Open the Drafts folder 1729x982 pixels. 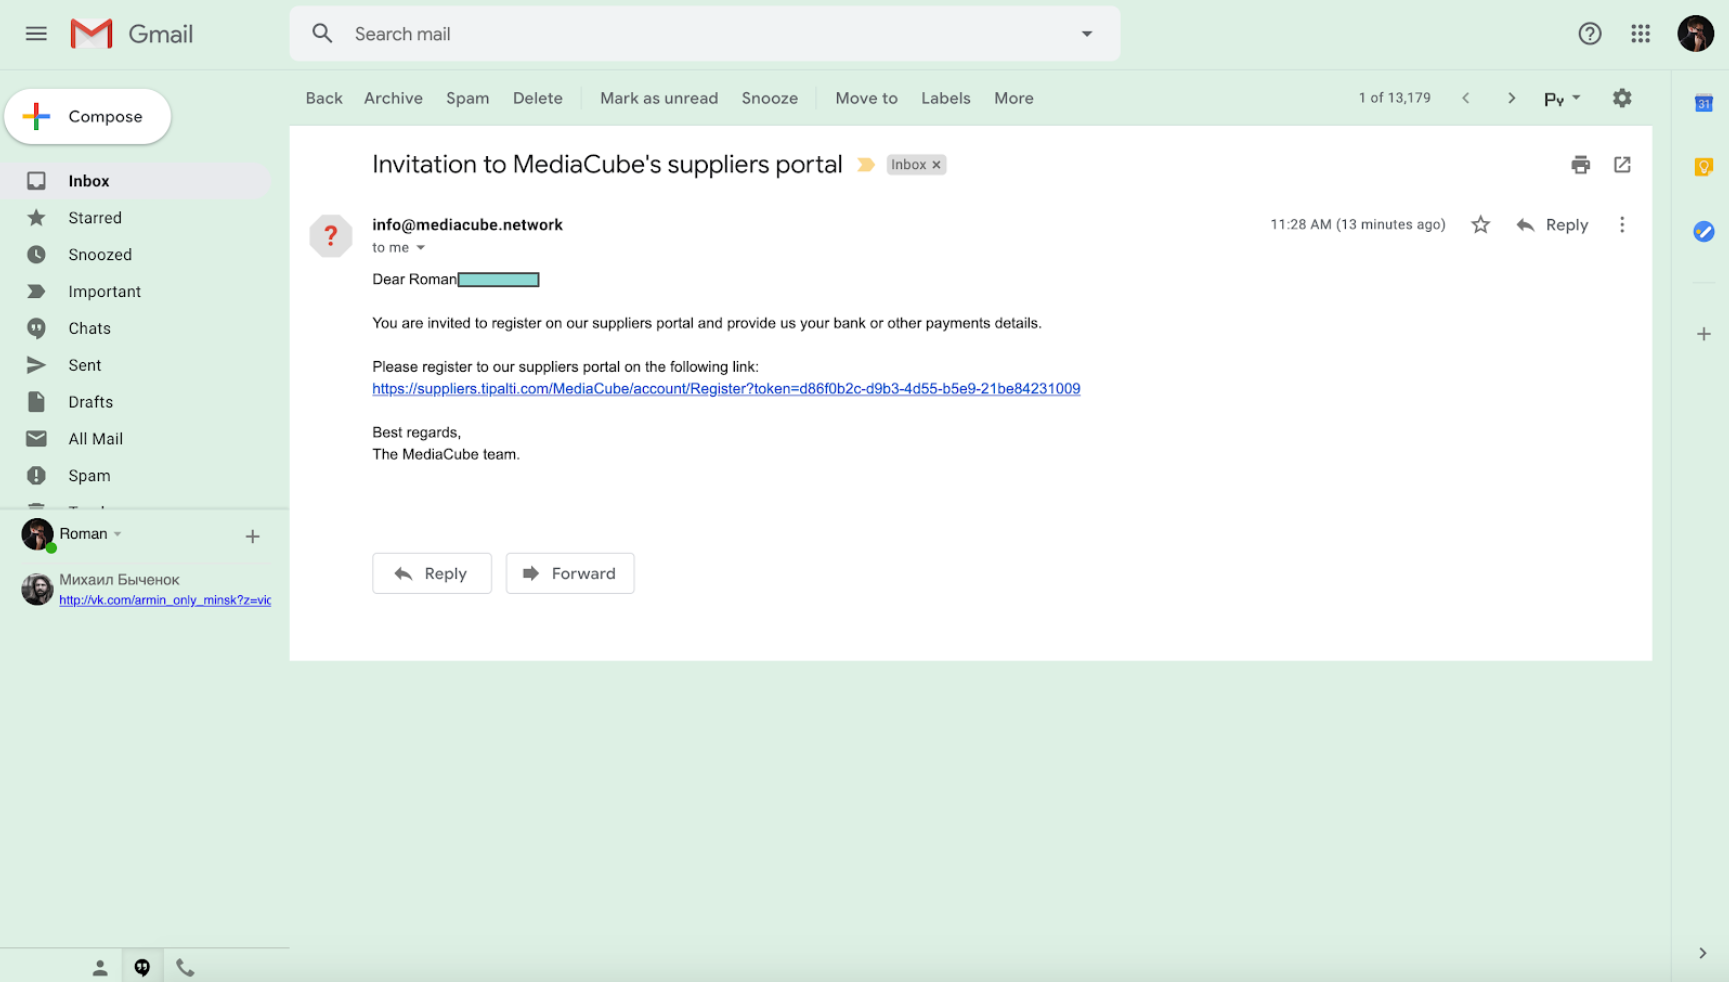coord(136,402)
